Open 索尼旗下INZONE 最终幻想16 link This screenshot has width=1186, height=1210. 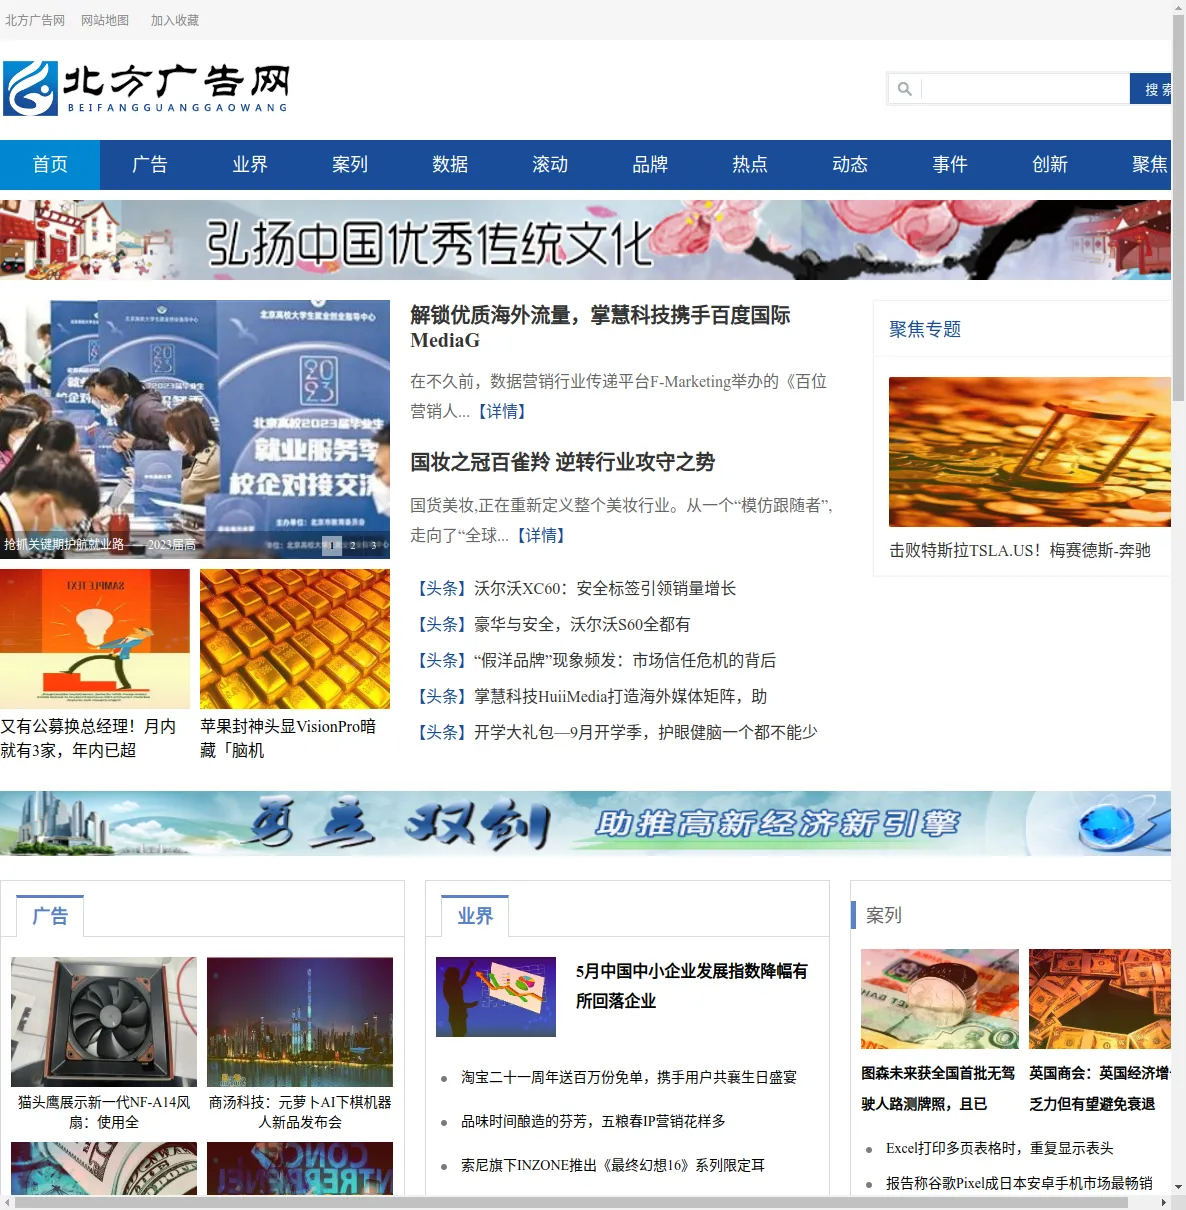[x=613, y=1165]
